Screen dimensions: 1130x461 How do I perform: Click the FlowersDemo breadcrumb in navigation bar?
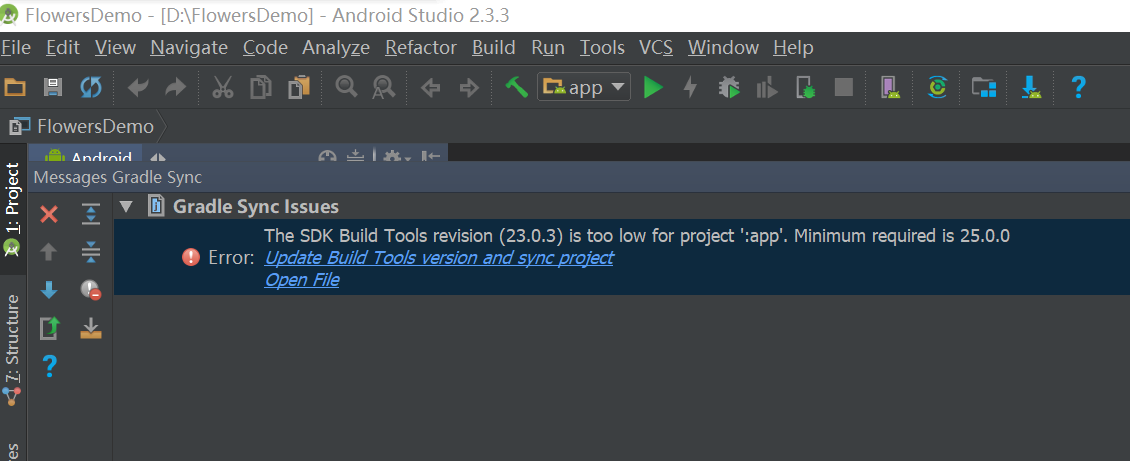point(95,127)
